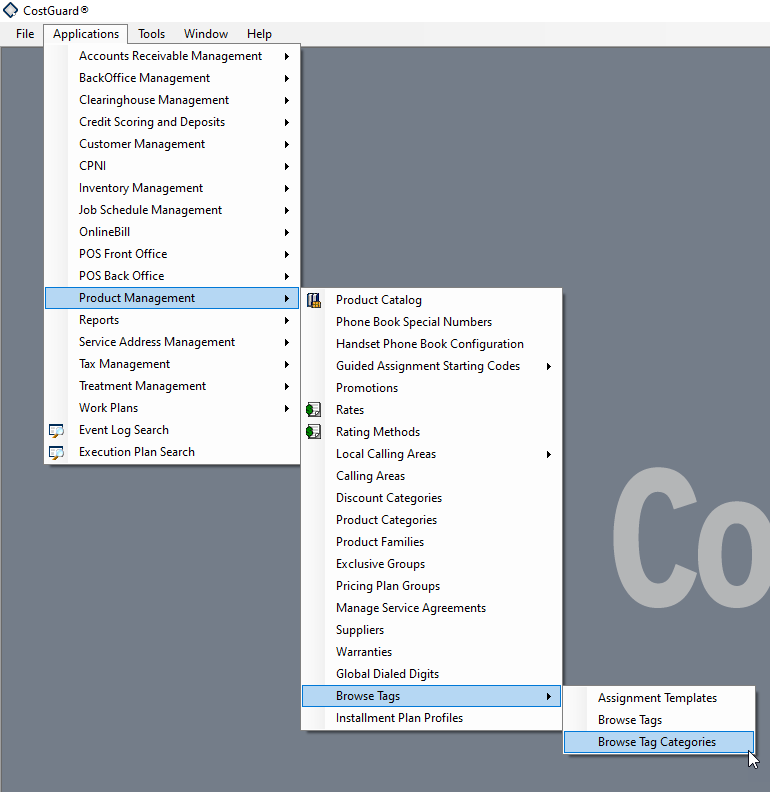This screenshot has height=792, width=770.
Task: Choose Assignment Templates from submenu
Action: pos(657,698)
